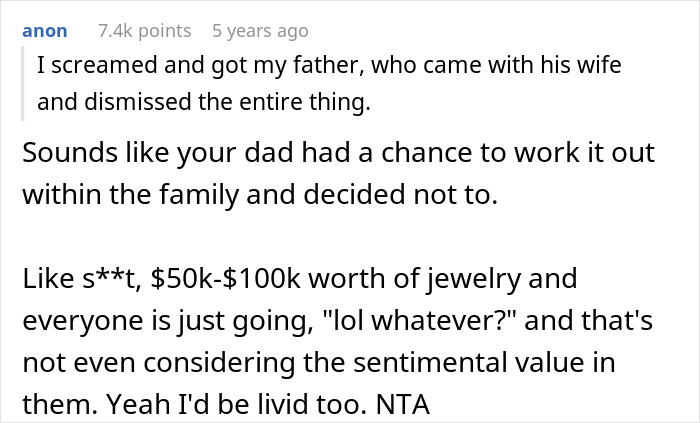Click the text "decided not to."
This screenshot has width=700, height=423.
[x=421, y=194]
